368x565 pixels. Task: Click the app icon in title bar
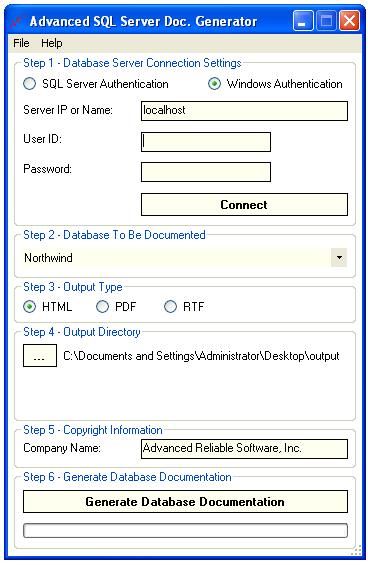pos(17,21)
